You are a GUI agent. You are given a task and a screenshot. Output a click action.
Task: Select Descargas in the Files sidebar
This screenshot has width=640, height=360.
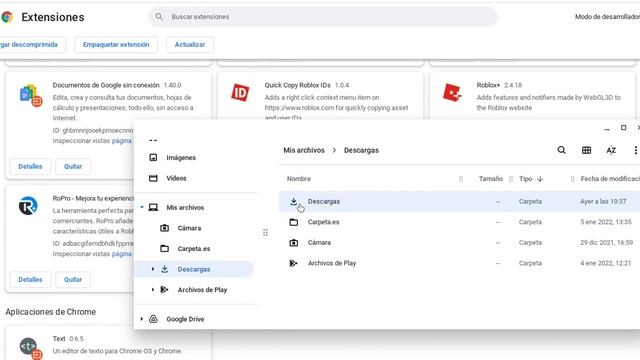point(194,269)
